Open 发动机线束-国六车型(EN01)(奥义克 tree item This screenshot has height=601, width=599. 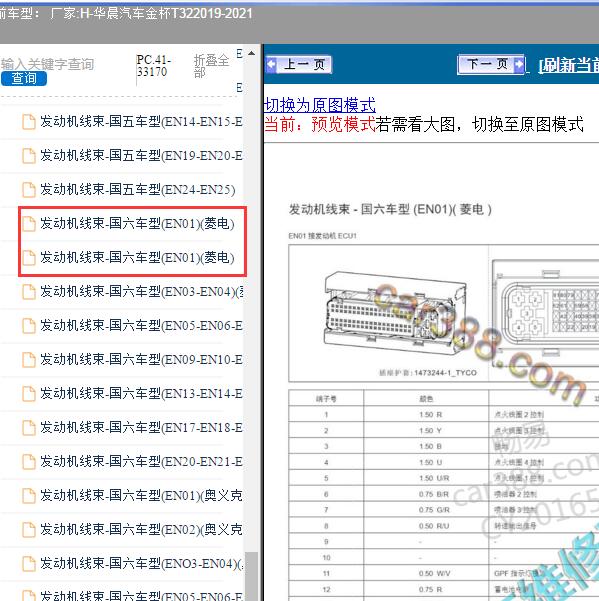(x=141, y=496)
